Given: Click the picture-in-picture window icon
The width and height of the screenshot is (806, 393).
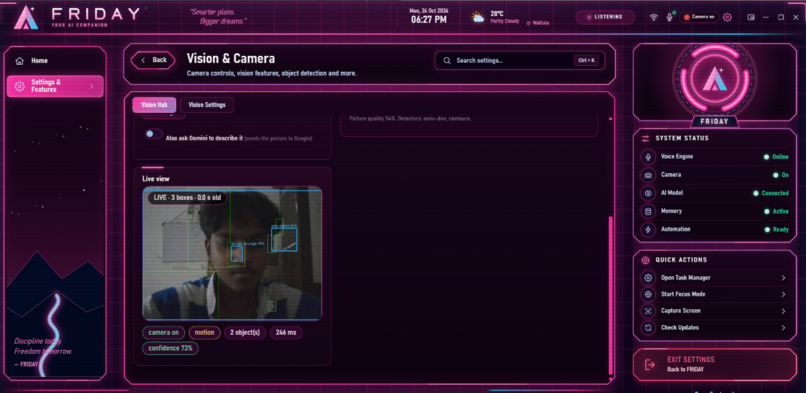Looking at the screenshot, I should point(751,17).
